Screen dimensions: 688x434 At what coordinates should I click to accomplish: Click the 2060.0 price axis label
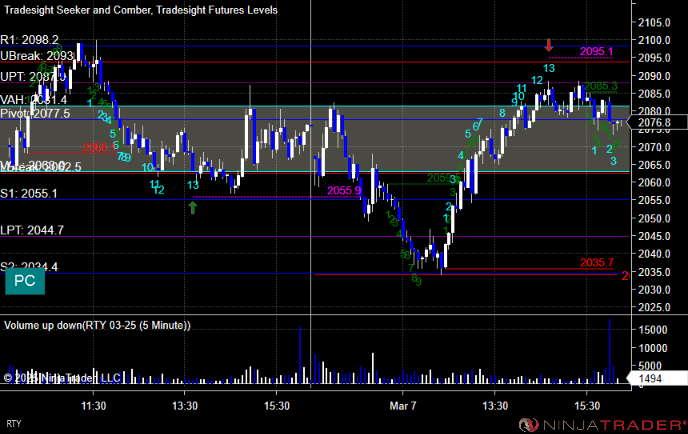pyautogui.click(x=654, y=183)
